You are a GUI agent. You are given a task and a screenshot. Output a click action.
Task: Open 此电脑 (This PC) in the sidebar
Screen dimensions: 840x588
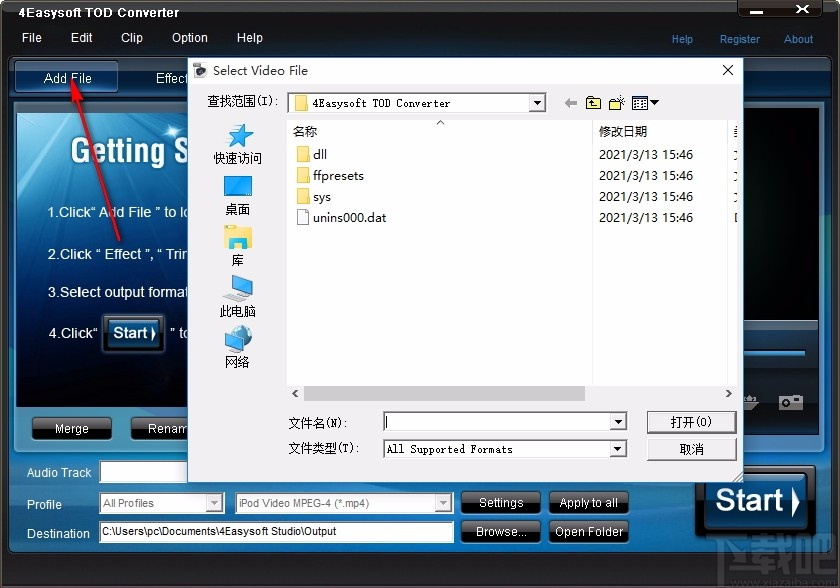tap(237, 296)
